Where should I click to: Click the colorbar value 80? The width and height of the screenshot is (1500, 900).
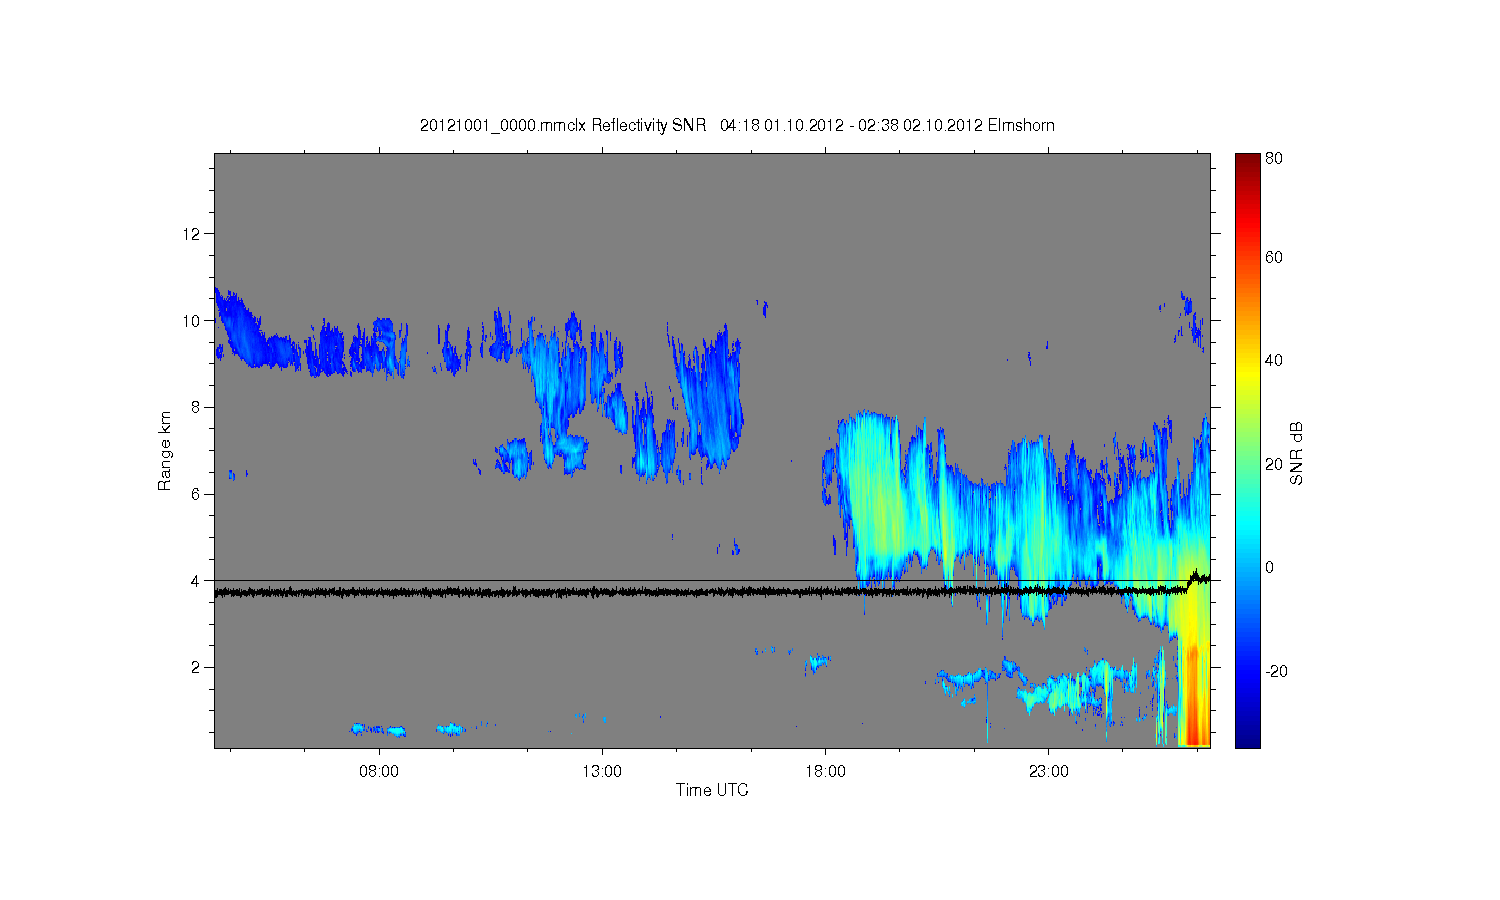point(1274,158)
